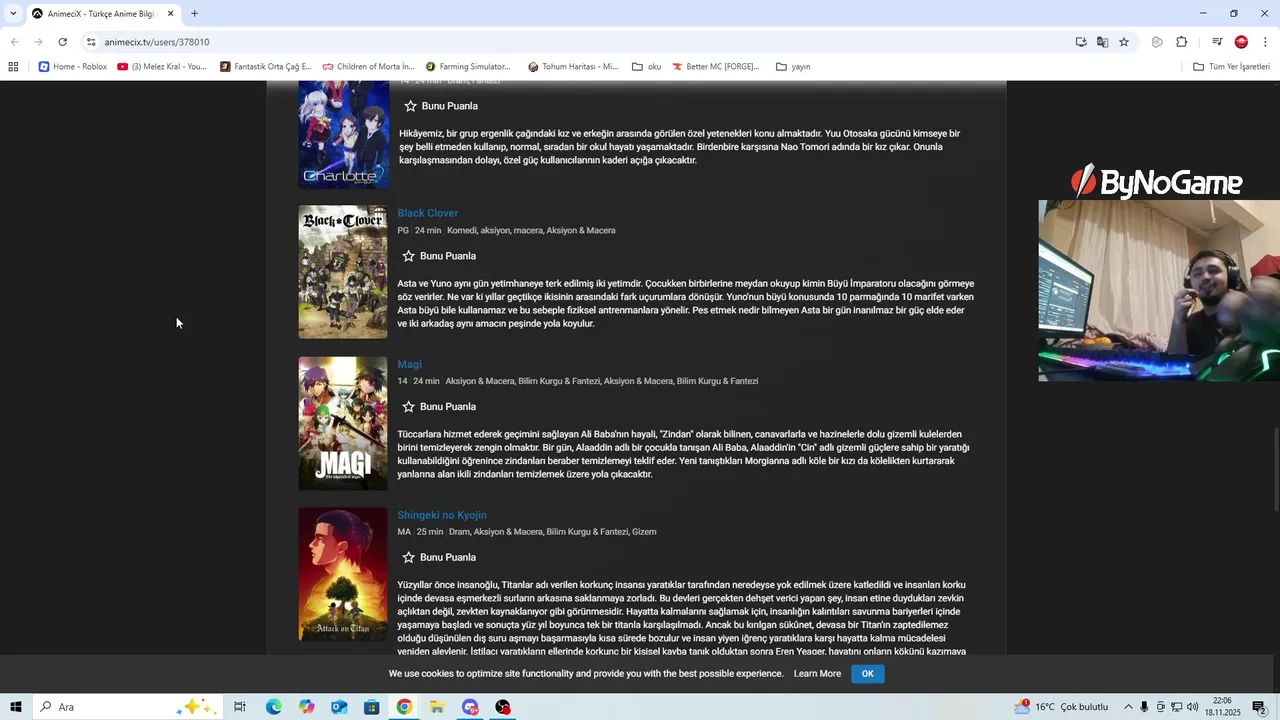Viewport: 1280px width, 720px height.
Task: Click the star icon under Black Clover
Action: pyautogui.click(x=408, y=256)
